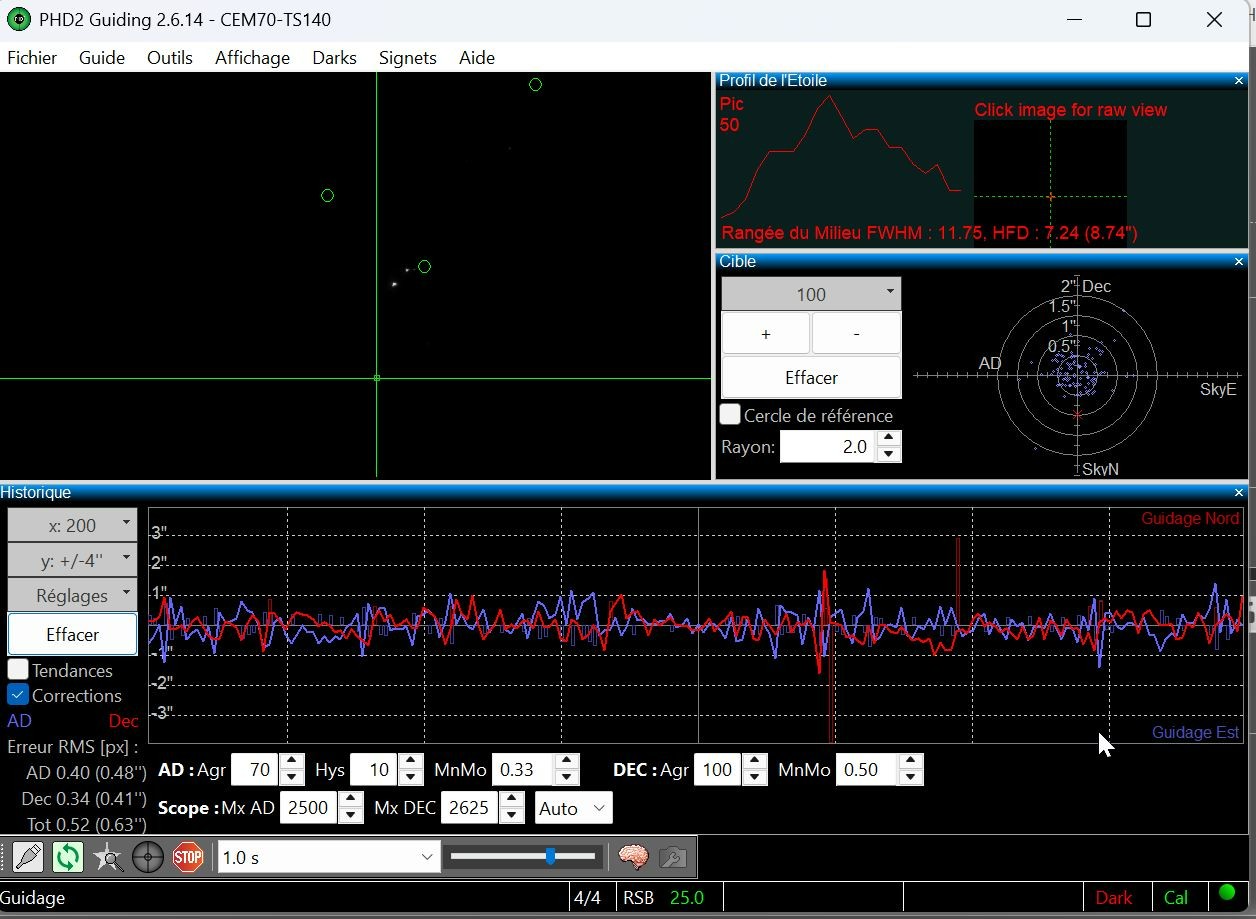Expand the x: 200 scale dropdown
The width and height of the screenshot is (1256, 919).
tap(73, 525)
